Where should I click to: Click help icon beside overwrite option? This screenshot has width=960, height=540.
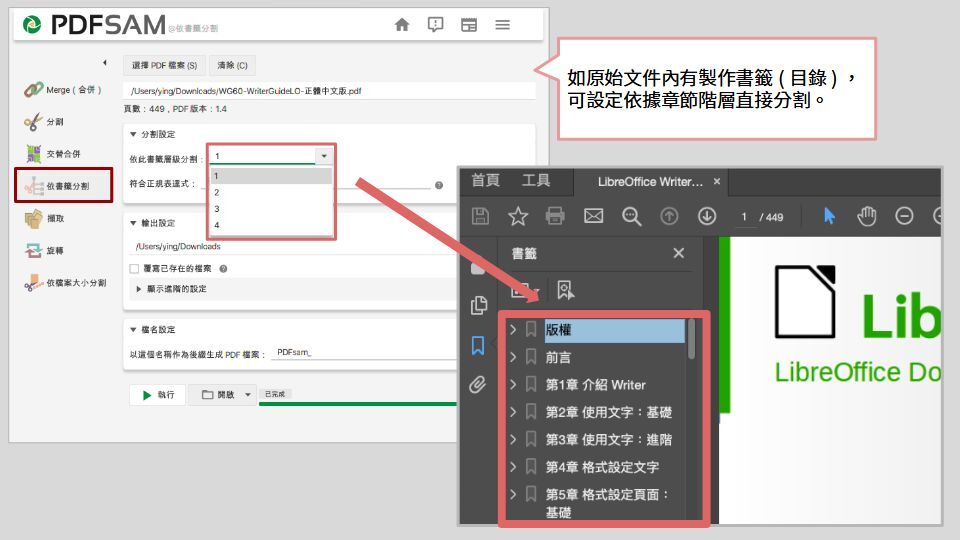point(223,268)
